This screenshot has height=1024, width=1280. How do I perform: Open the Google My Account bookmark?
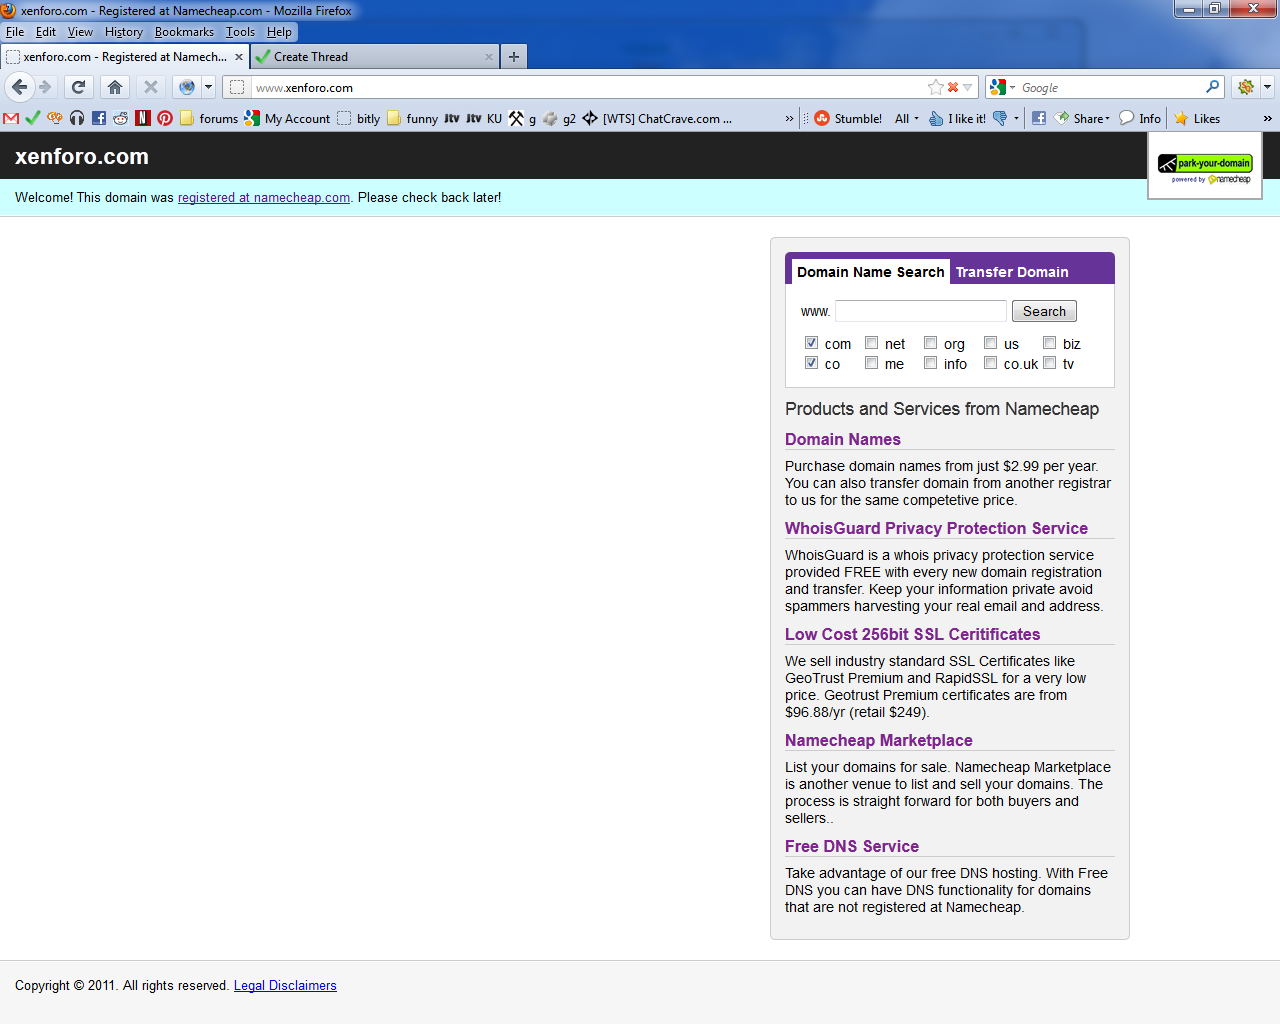[287, 118]
